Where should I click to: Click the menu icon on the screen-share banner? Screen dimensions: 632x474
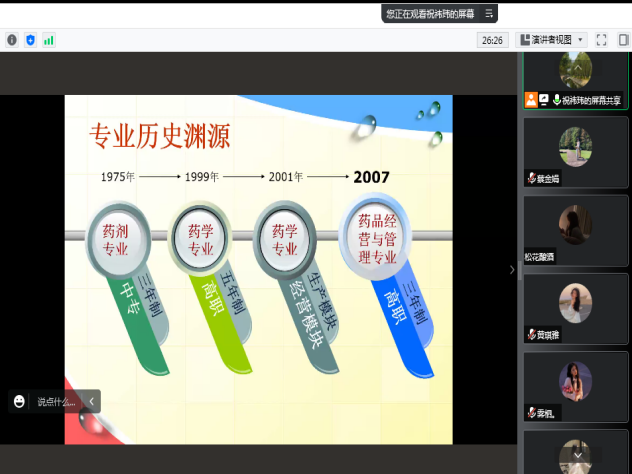(489, 13)
